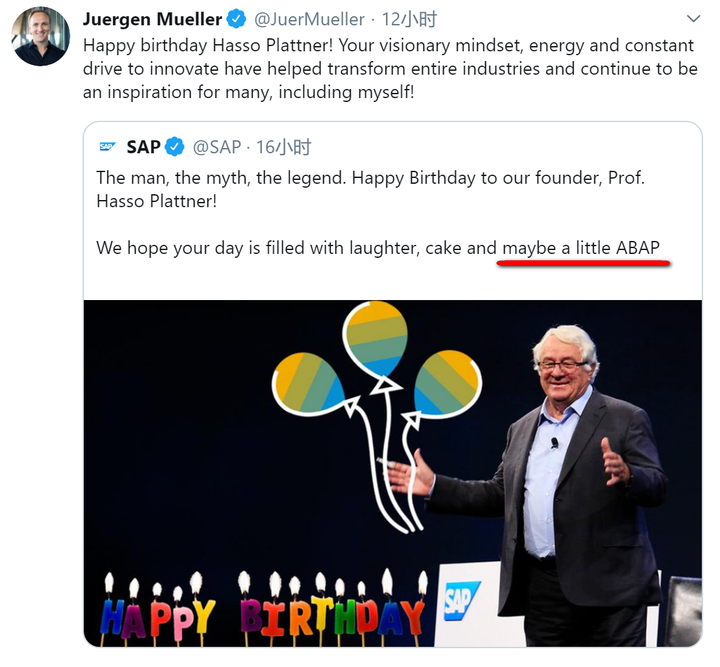Click Juergen Mueller's verified badge

click(237, 19)
